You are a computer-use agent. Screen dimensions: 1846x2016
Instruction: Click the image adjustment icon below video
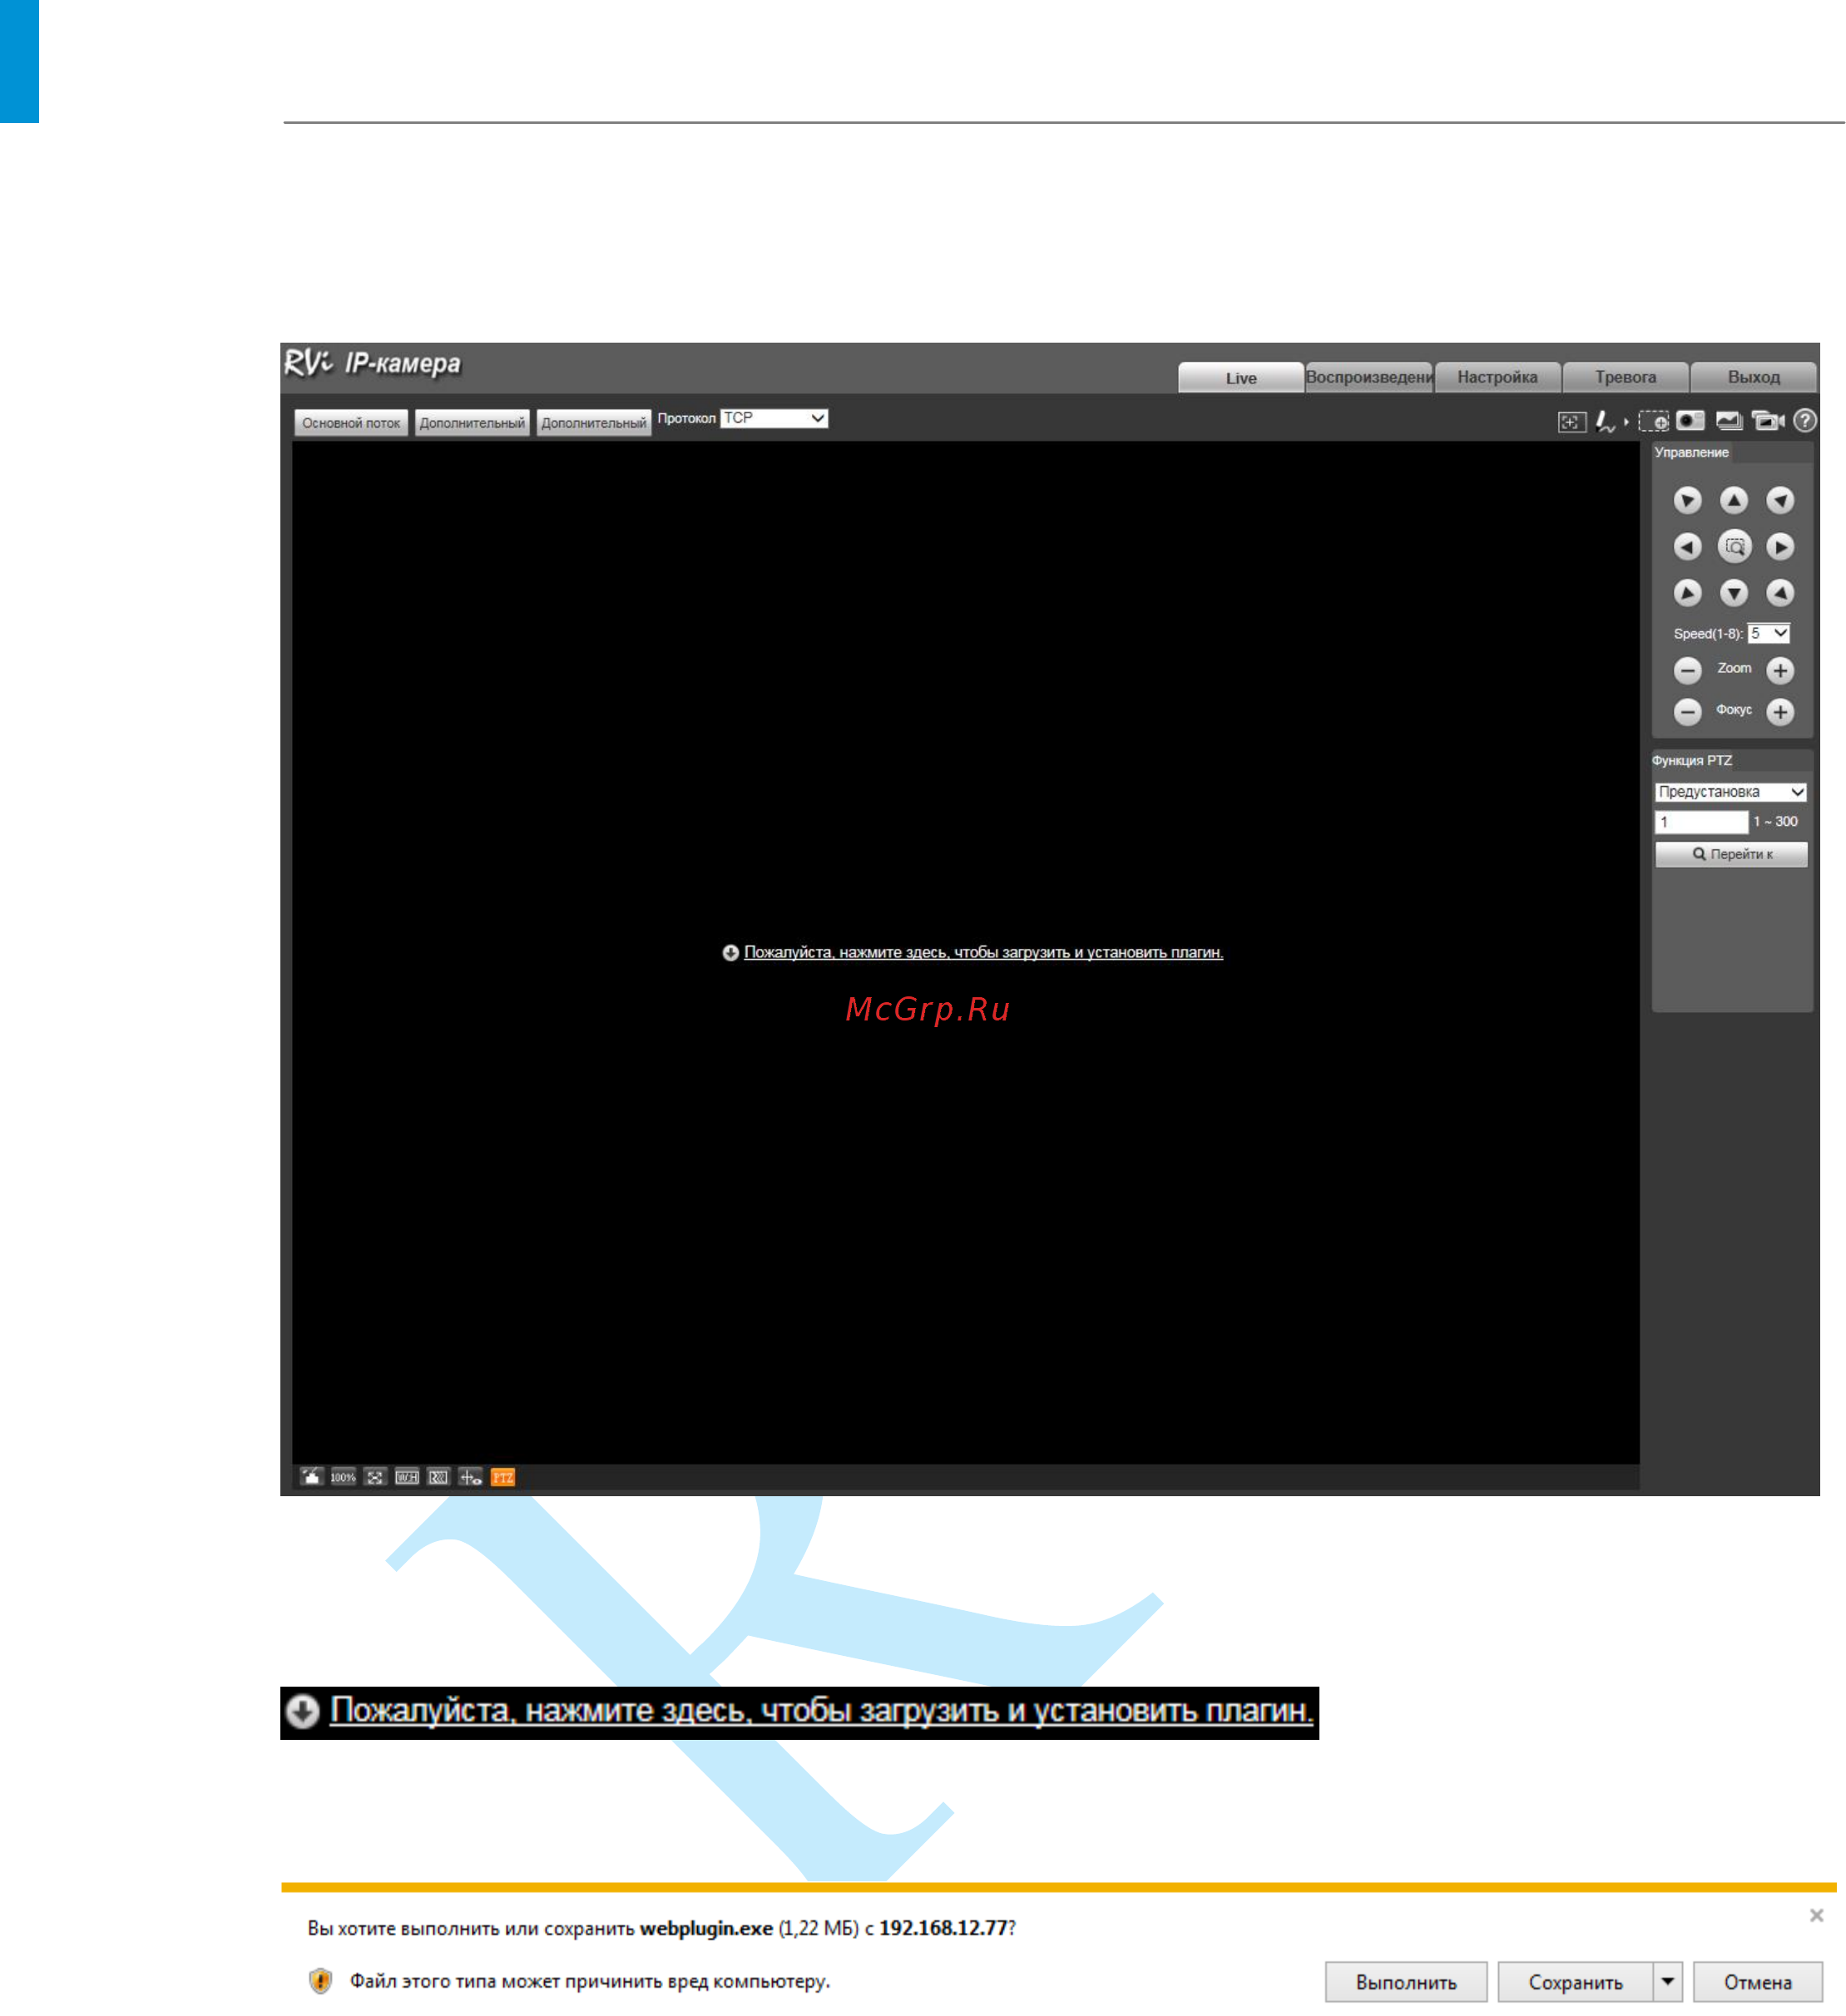[311, 1477]
